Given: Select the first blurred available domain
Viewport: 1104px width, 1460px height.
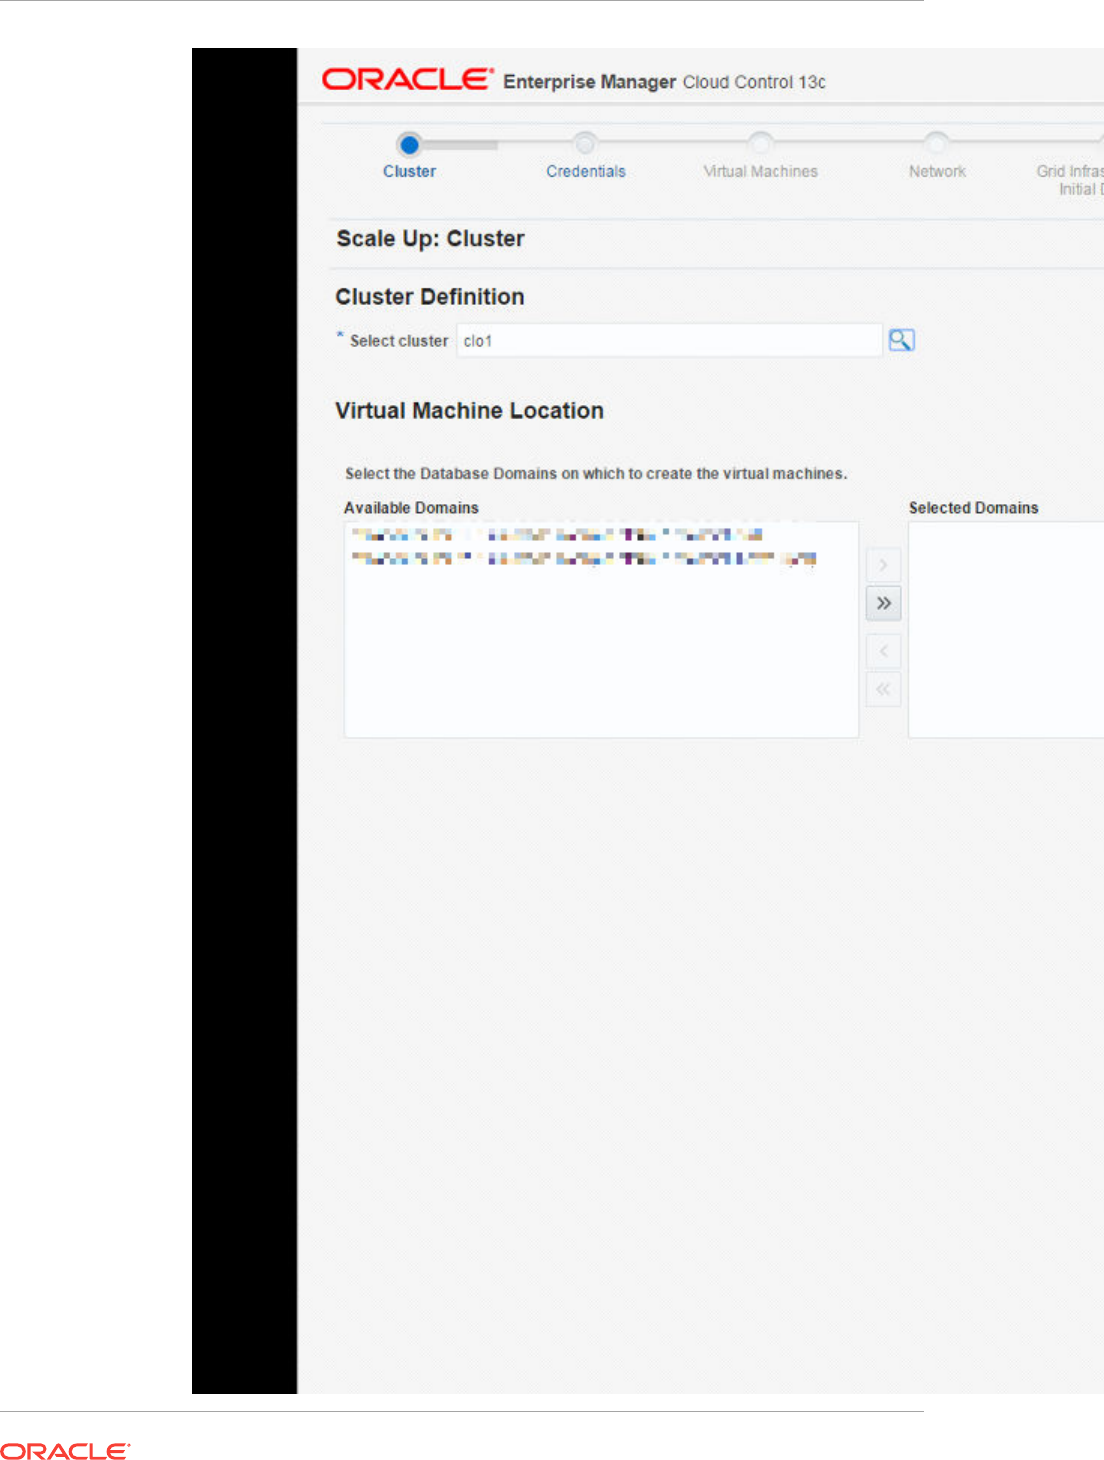Looking at the screenshot, I should 557,534.
